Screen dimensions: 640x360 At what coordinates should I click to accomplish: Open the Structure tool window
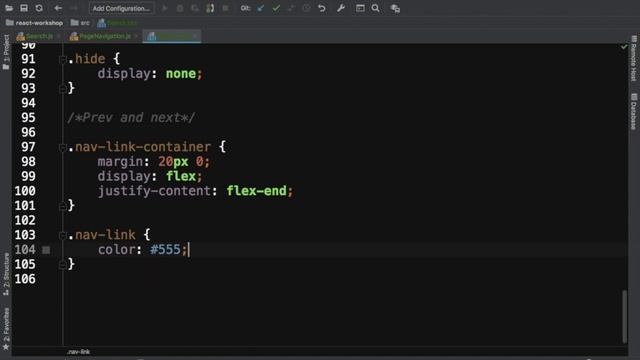6,274
